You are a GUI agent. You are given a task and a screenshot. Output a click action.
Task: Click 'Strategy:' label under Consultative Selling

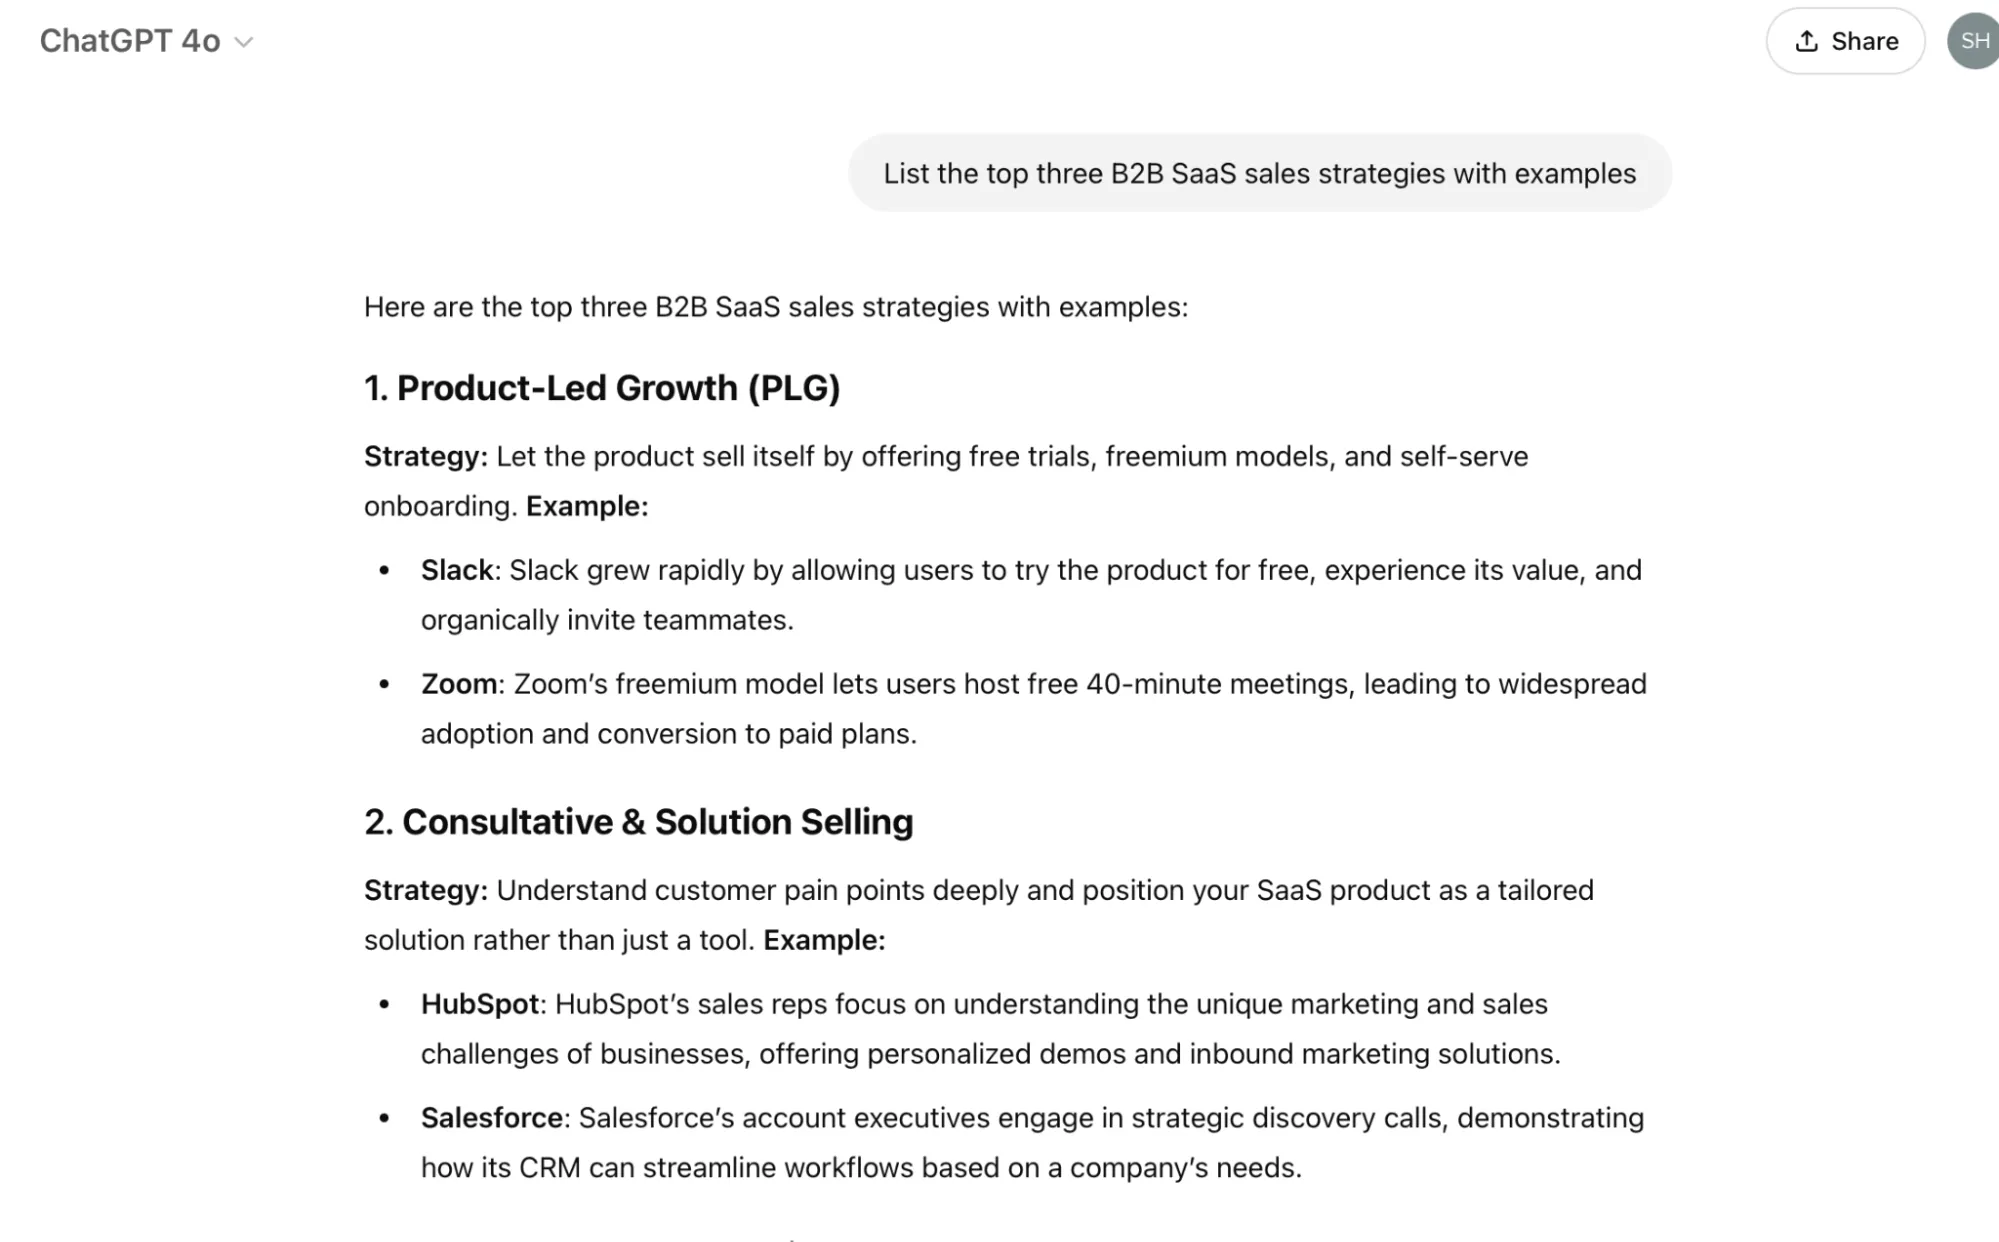[x=426, y=891]
